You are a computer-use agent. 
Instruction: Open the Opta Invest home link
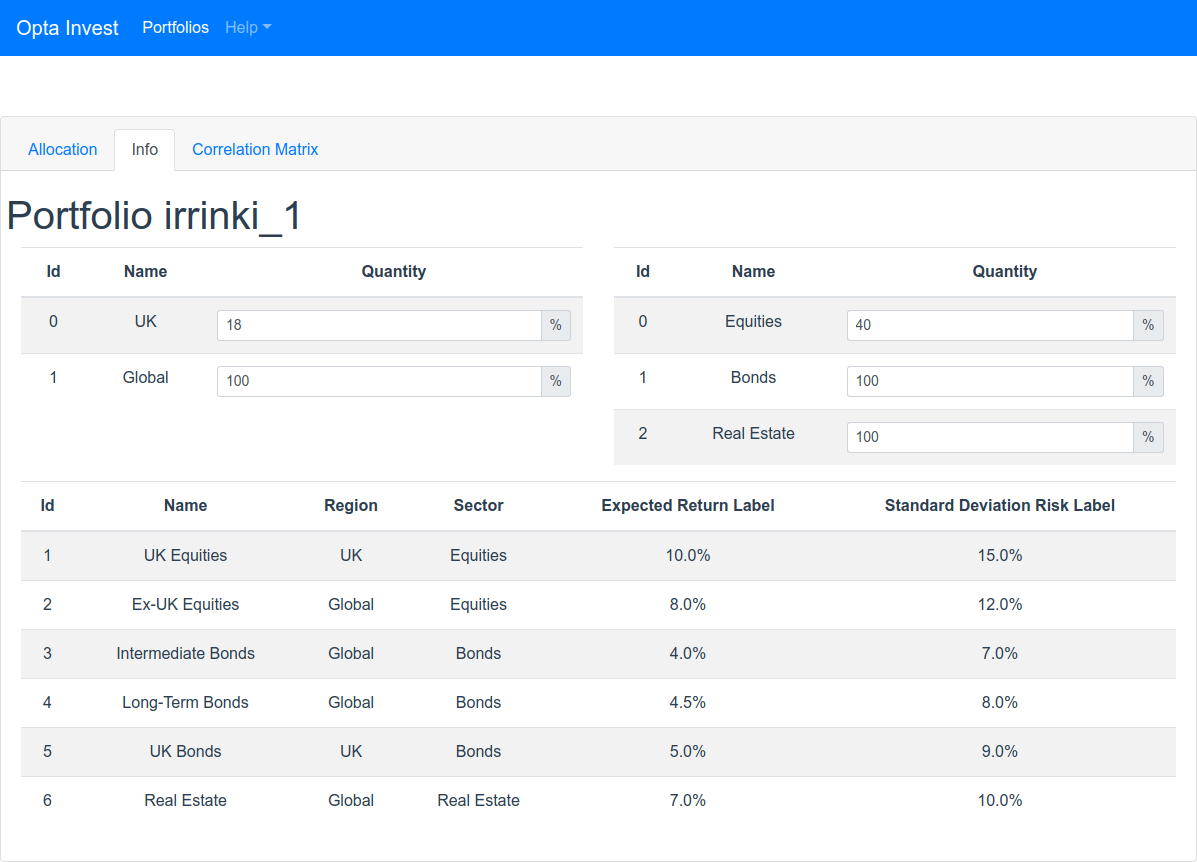67,27
